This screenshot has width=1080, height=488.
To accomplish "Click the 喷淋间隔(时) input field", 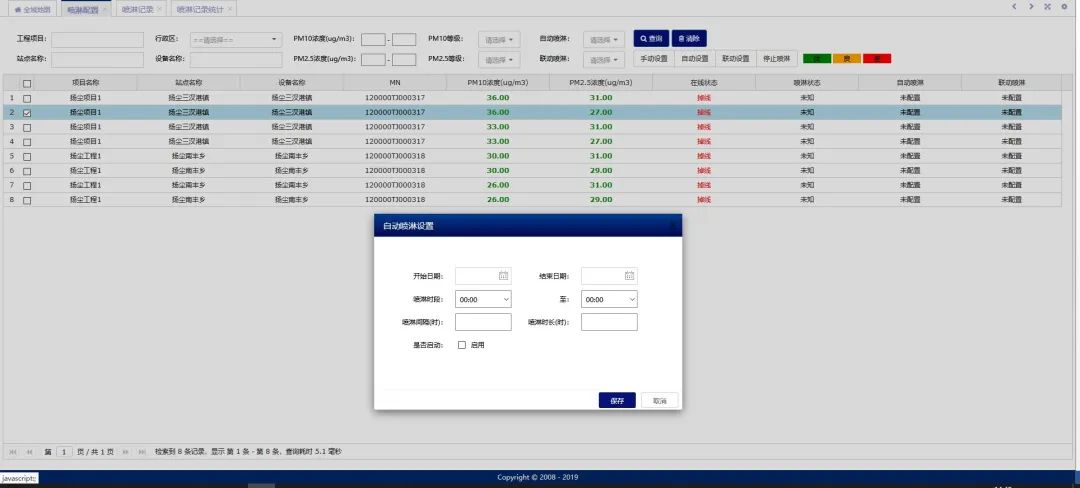I will click(483, 322).
